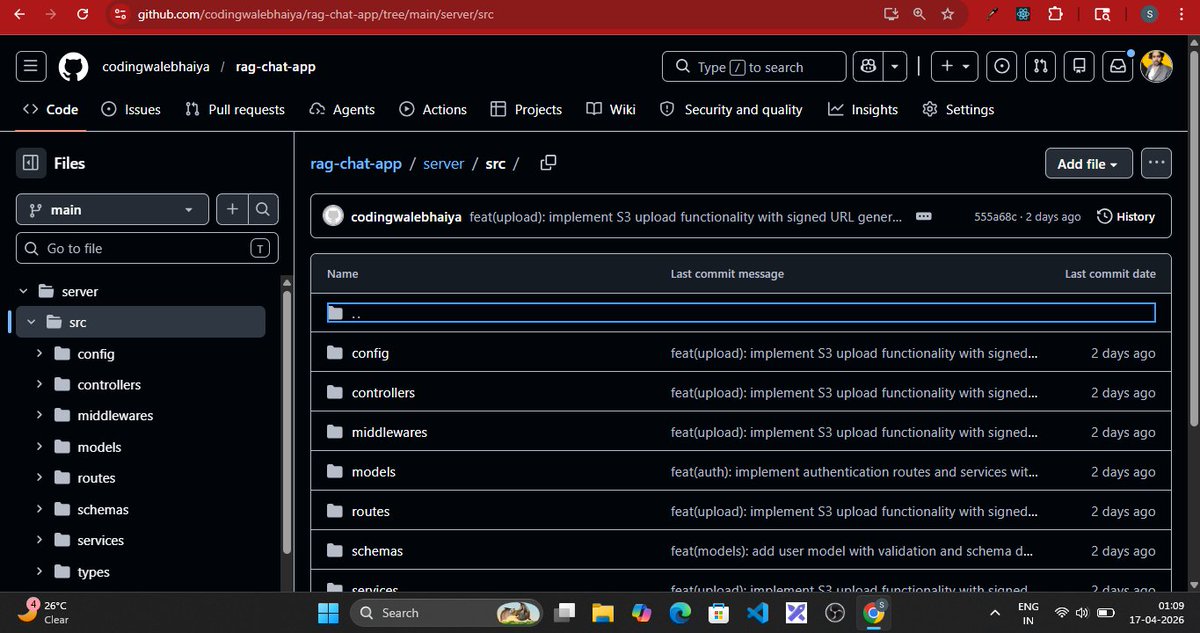Collapse the Files side panel icon
This screenshot has width=1200, height=633.
[x=31, y=162]
